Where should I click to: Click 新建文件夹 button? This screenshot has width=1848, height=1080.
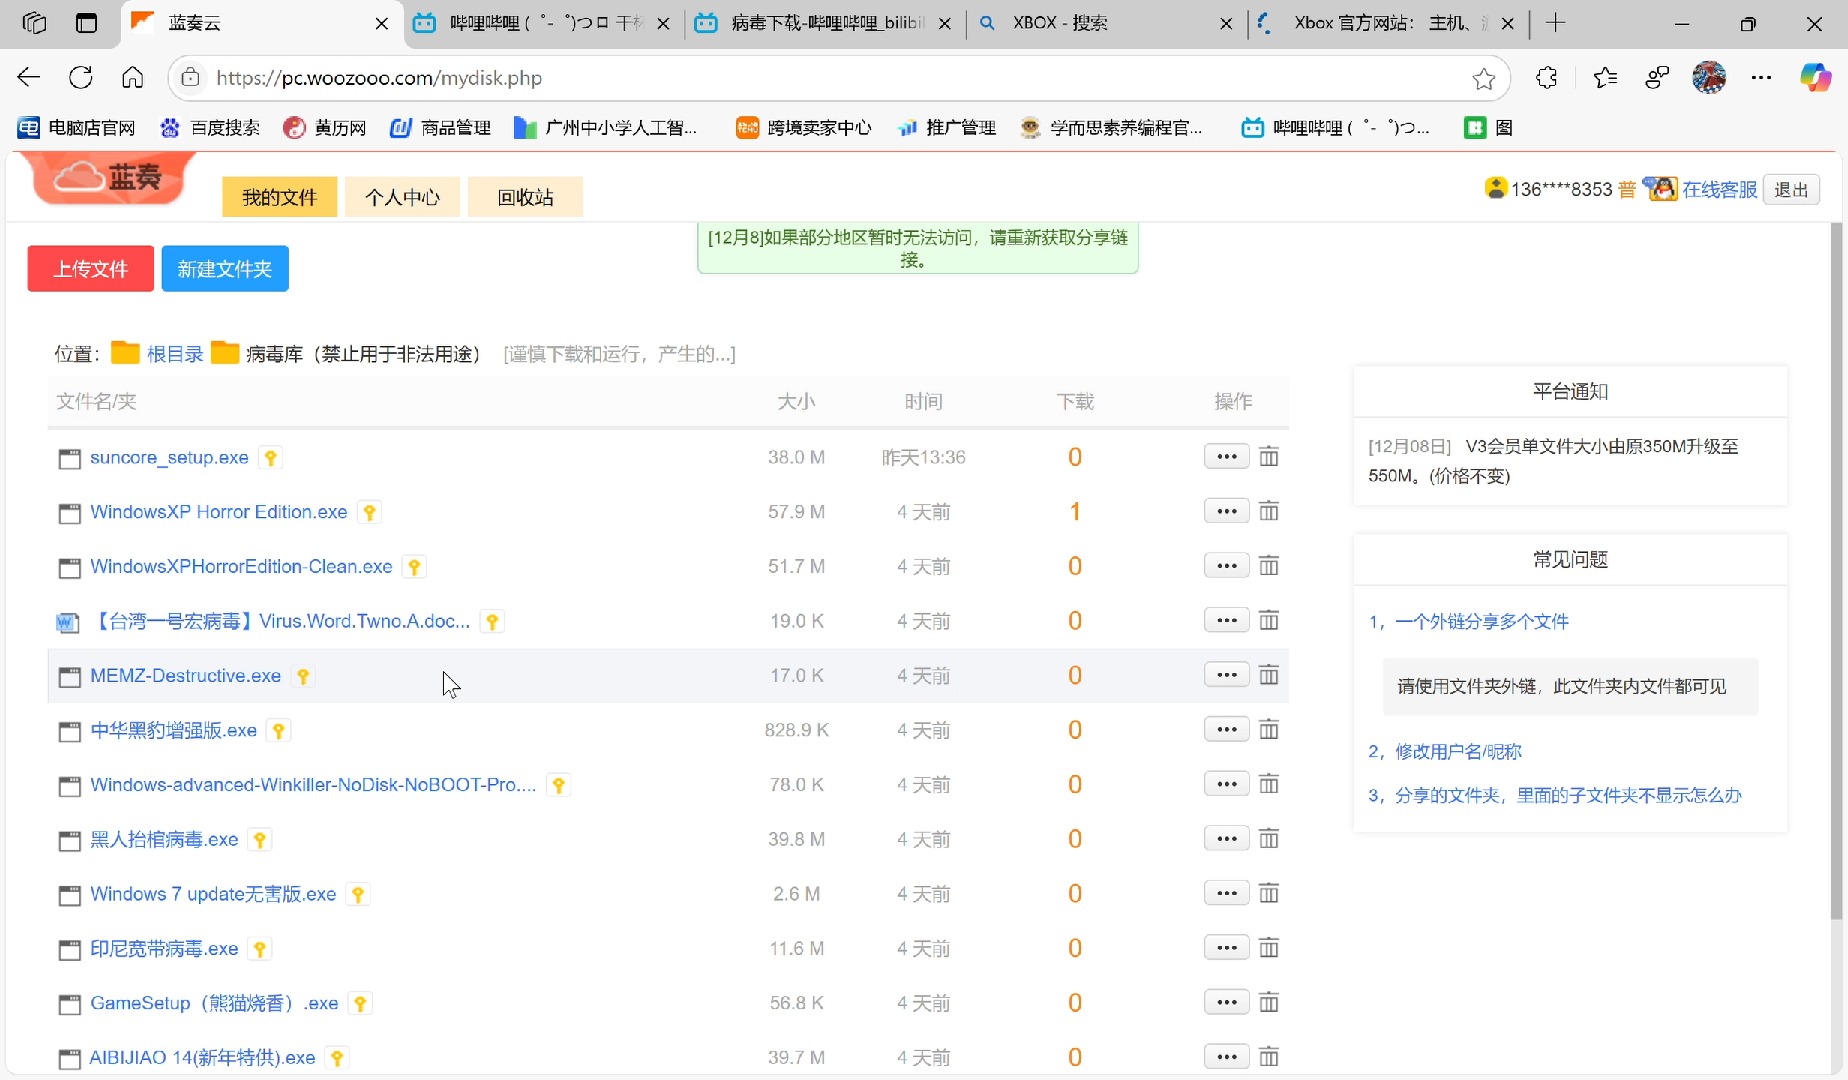225,269
